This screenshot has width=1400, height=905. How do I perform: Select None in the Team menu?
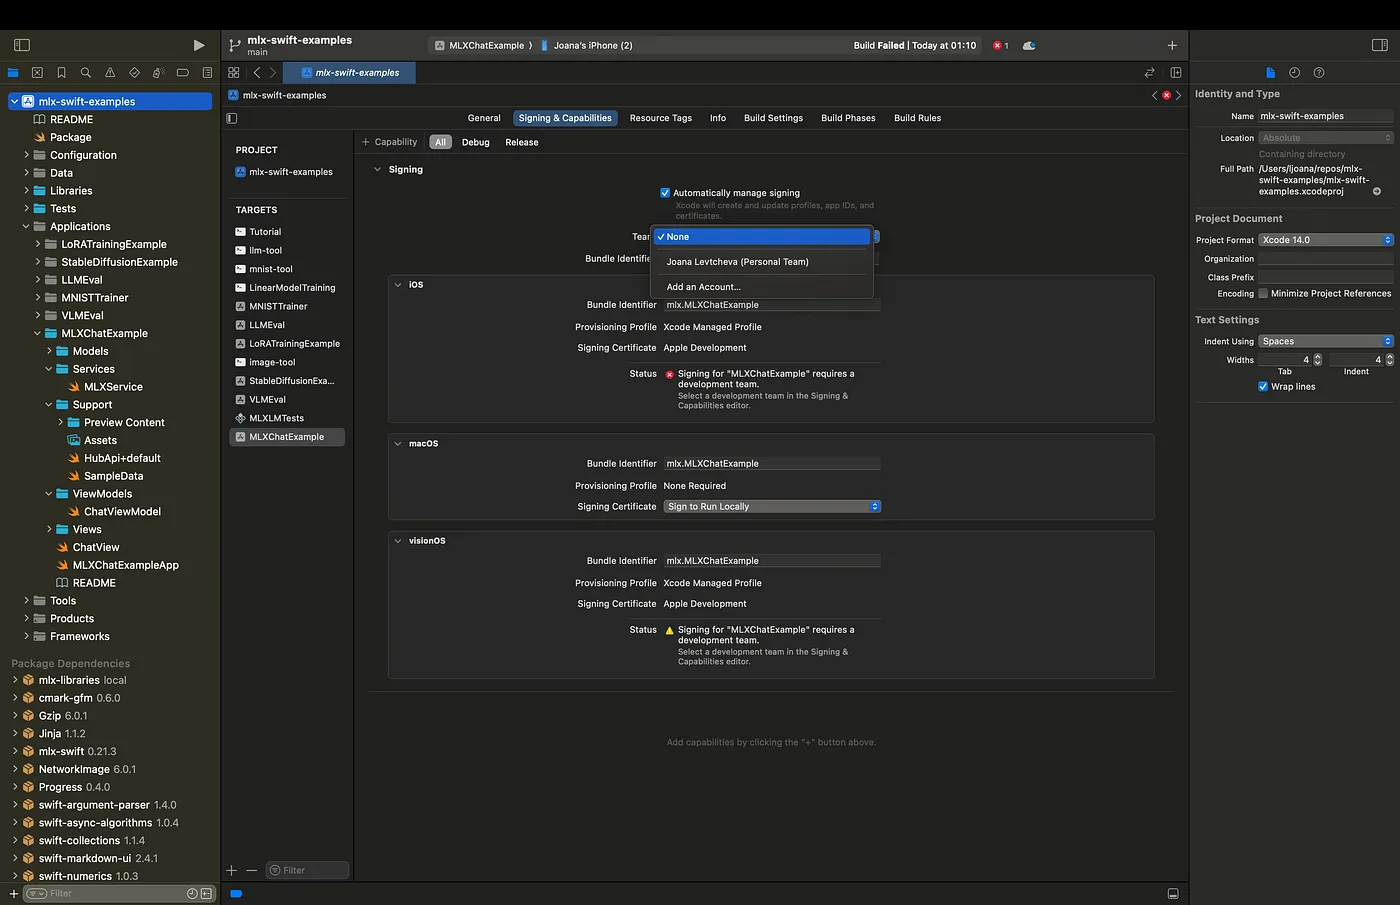point(762,237)
